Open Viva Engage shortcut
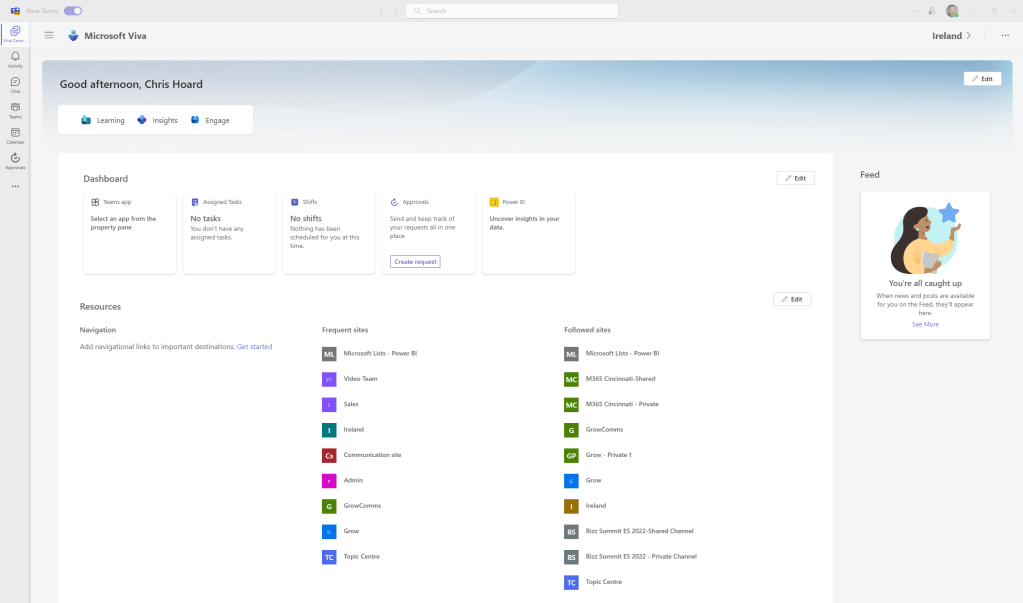This screenshot has width=1023, height=603. pos(210,120)
